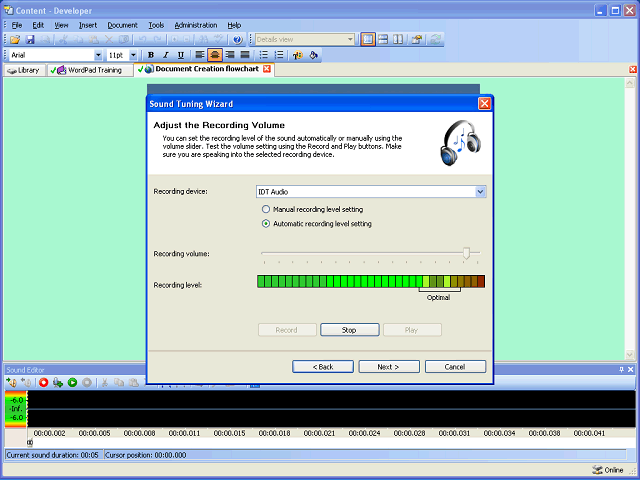The height and width of the screenshot is (480, 640).
Task: Click the 00:00.024 timeline marker
Action: point(364,433)
